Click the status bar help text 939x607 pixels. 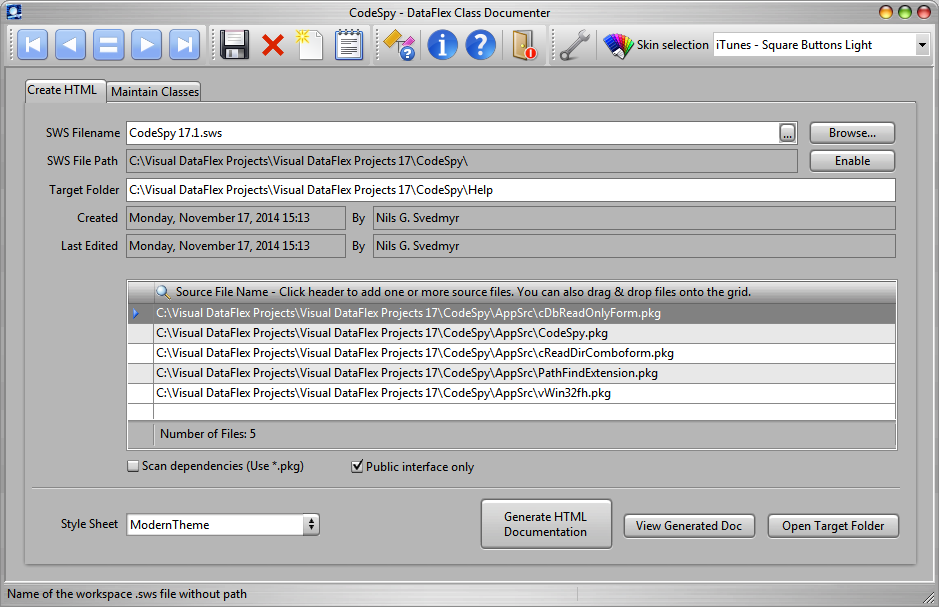pyautogui.click(x=127, y=594)
